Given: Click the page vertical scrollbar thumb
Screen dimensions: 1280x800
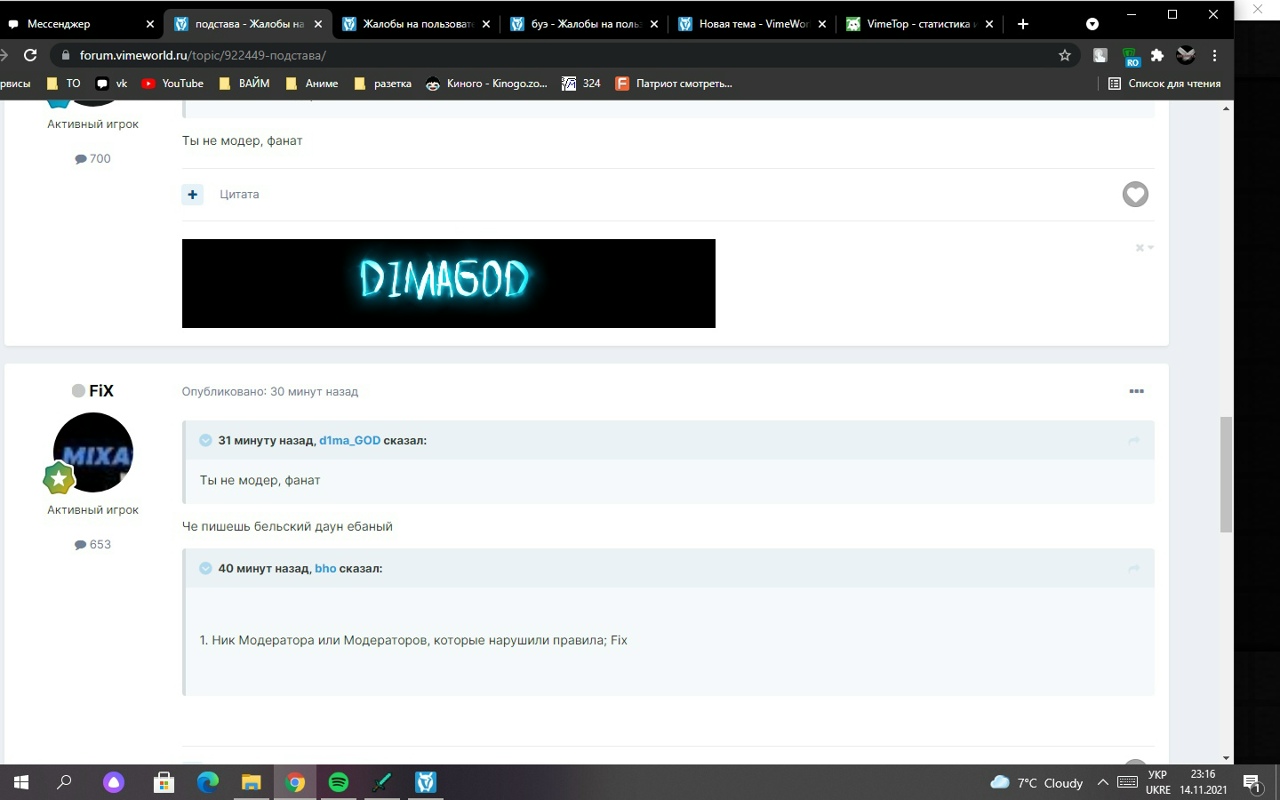Looking at the screenshot, I should pos(1226,475).
